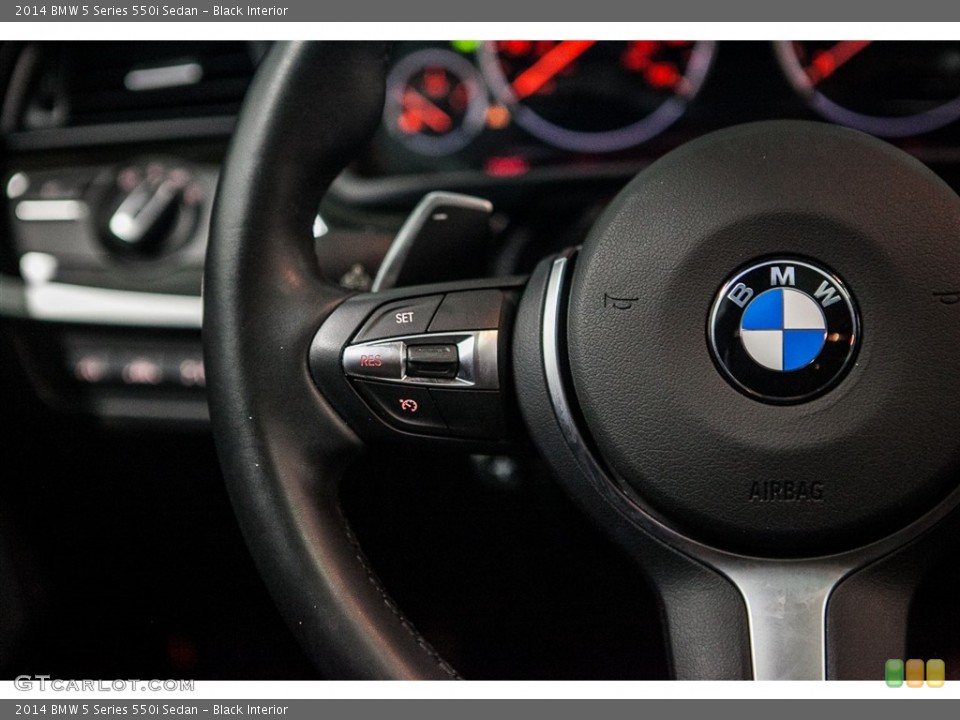This screenshot has height=720, width=960.
Task: Click the cruise control rocker switch
Action: [x=432, y=361]
